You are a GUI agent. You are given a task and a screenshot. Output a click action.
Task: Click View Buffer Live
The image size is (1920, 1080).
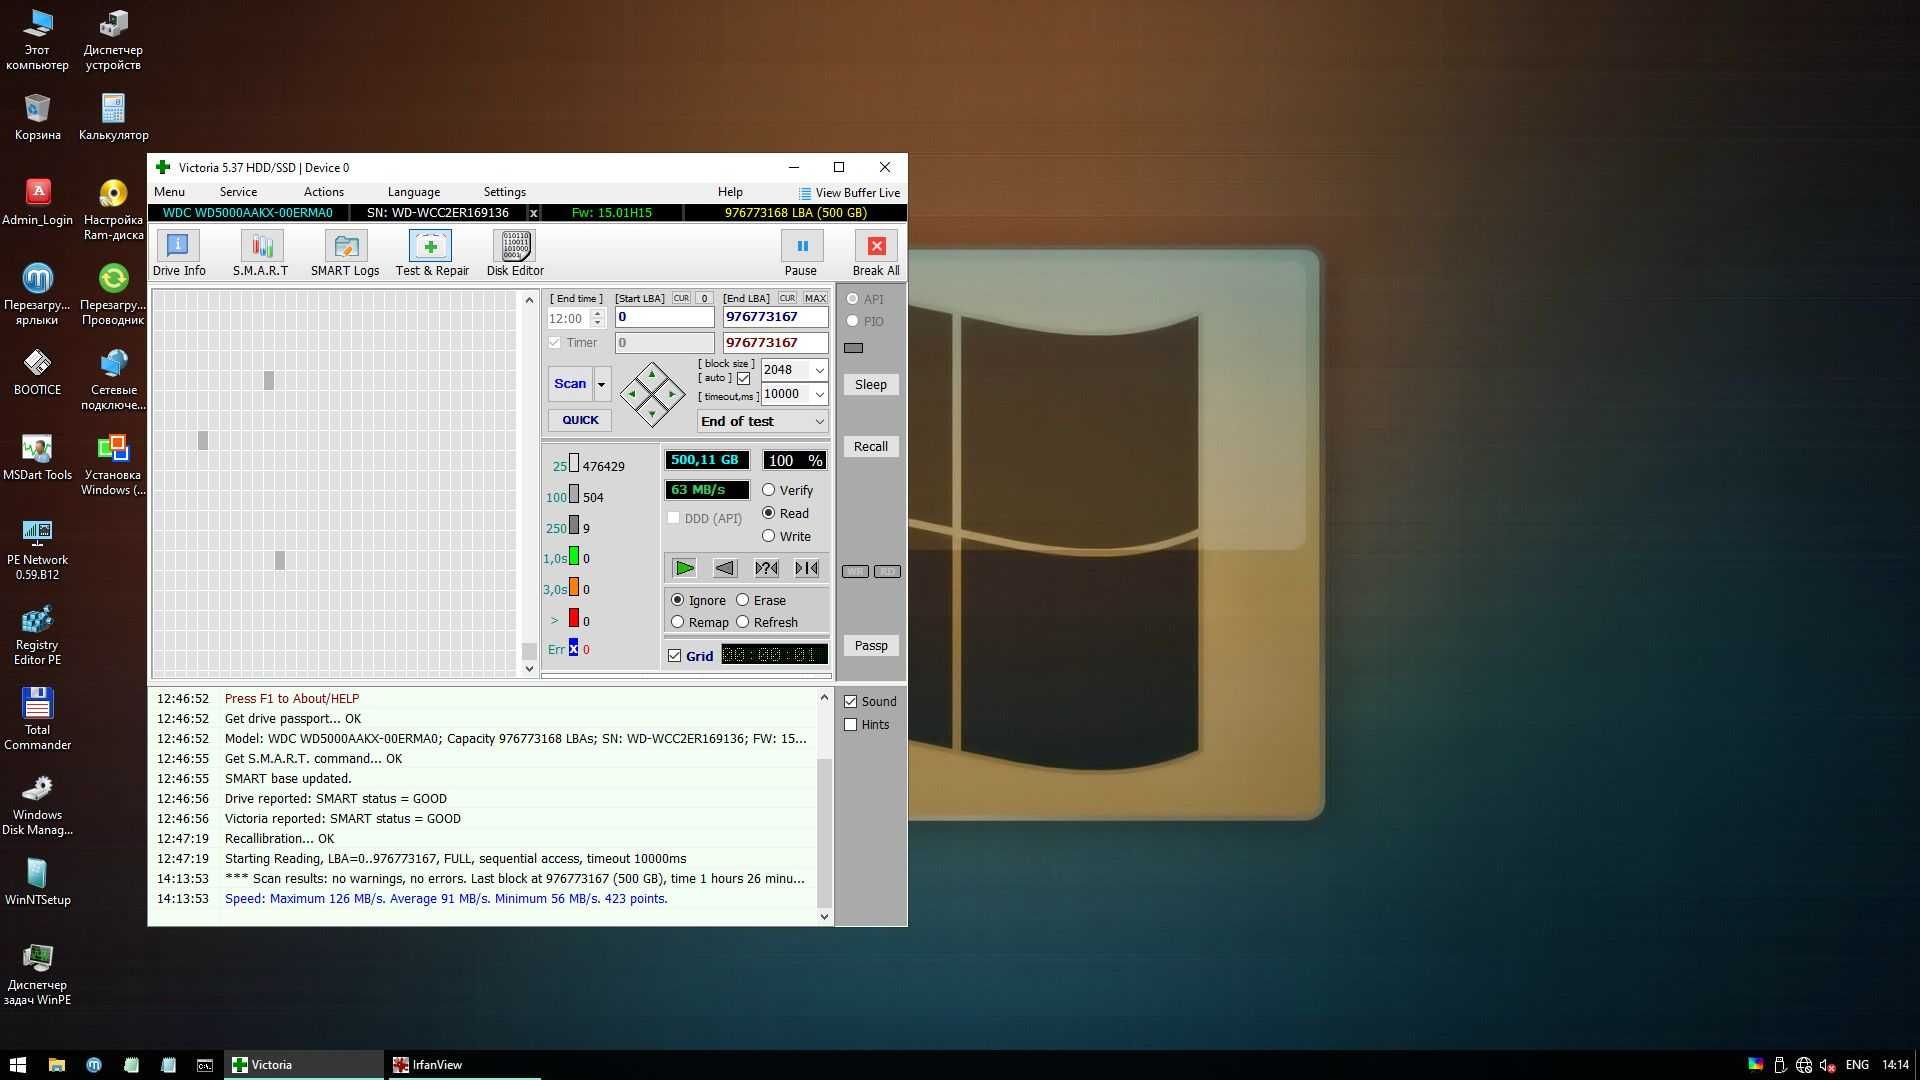850,193
